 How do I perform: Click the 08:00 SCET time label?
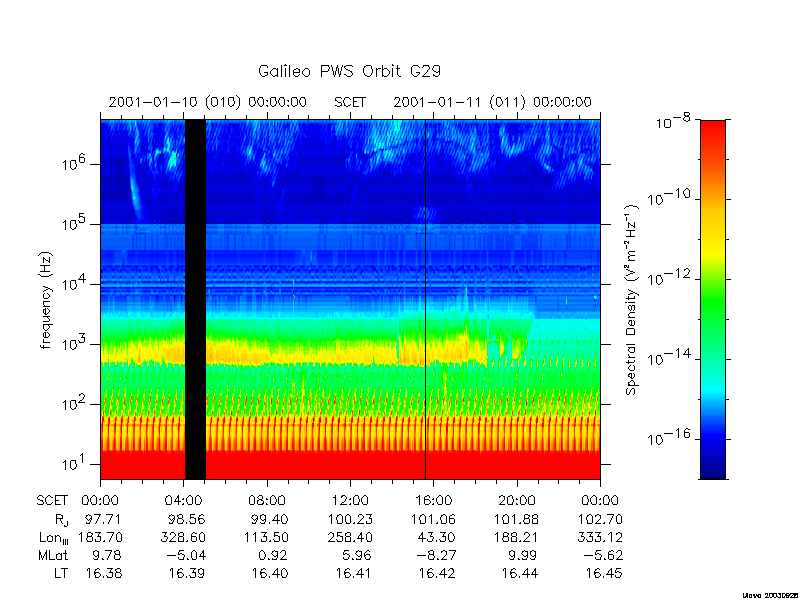pyautogui.click(x=267, y=501)
